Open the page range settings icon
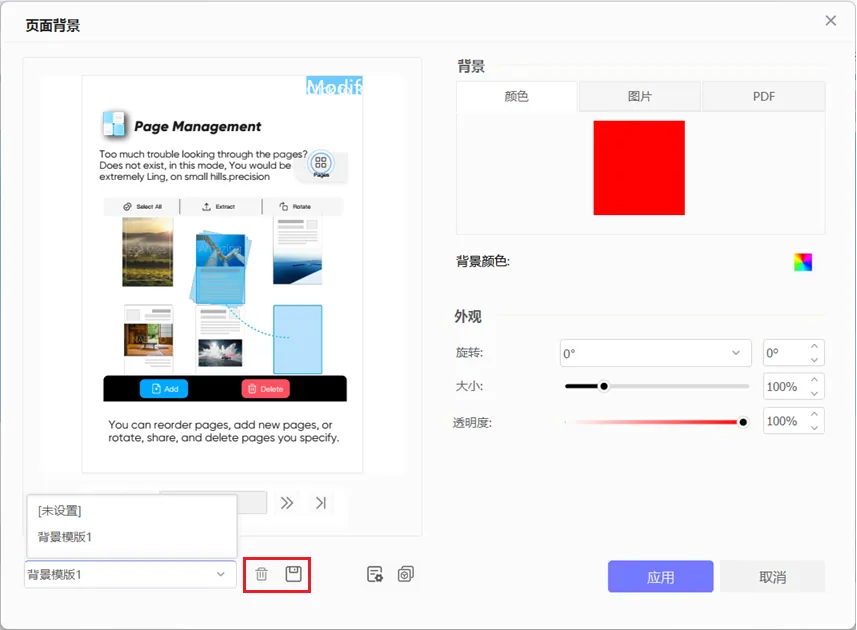This screenshot has width=857, height=630. point(375,574)
